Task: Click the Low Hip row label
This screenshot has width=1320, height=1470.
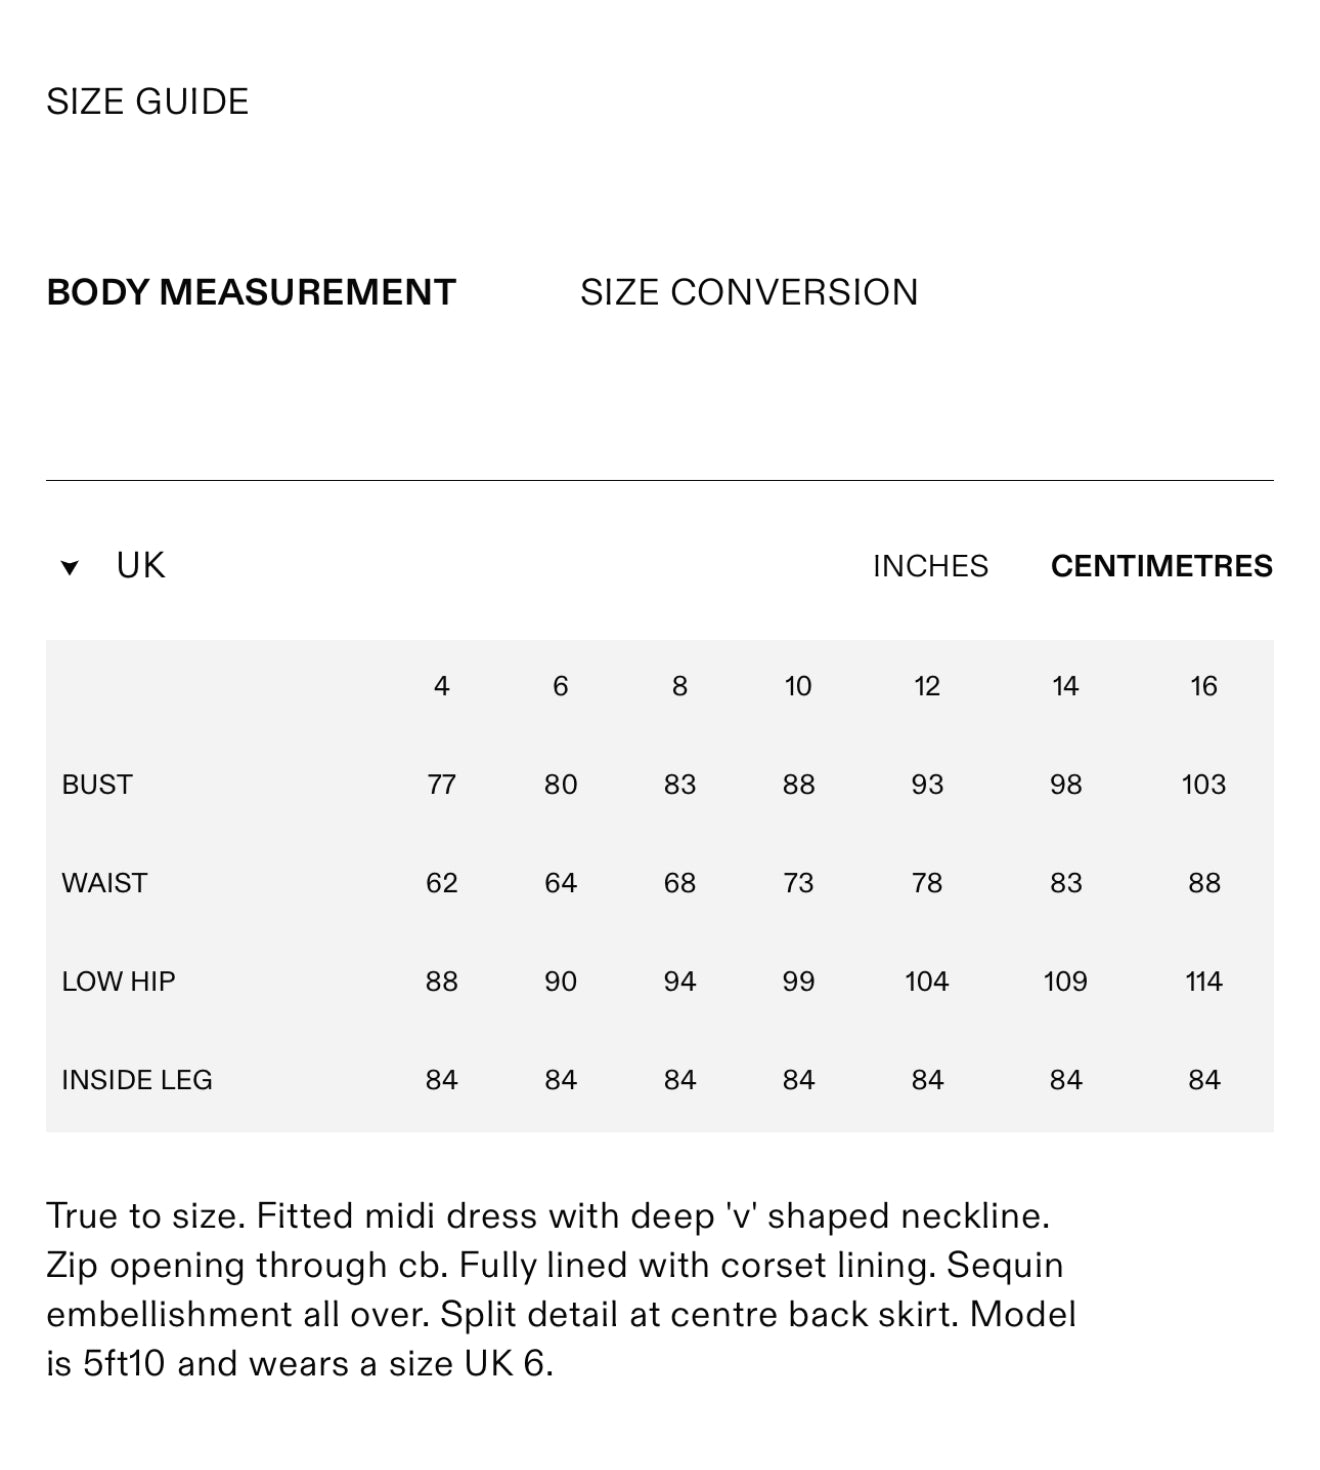Action: 118,981
